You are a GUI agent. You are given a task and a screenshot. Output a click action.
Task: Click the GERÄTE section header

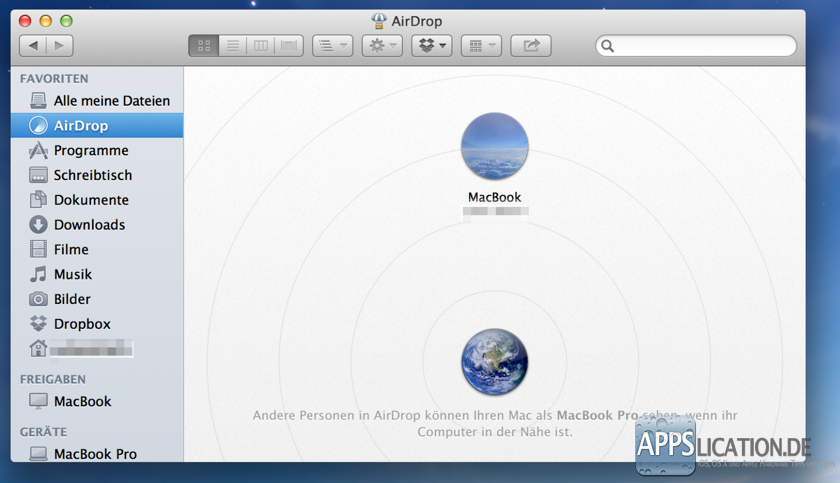tap(43, 432)
